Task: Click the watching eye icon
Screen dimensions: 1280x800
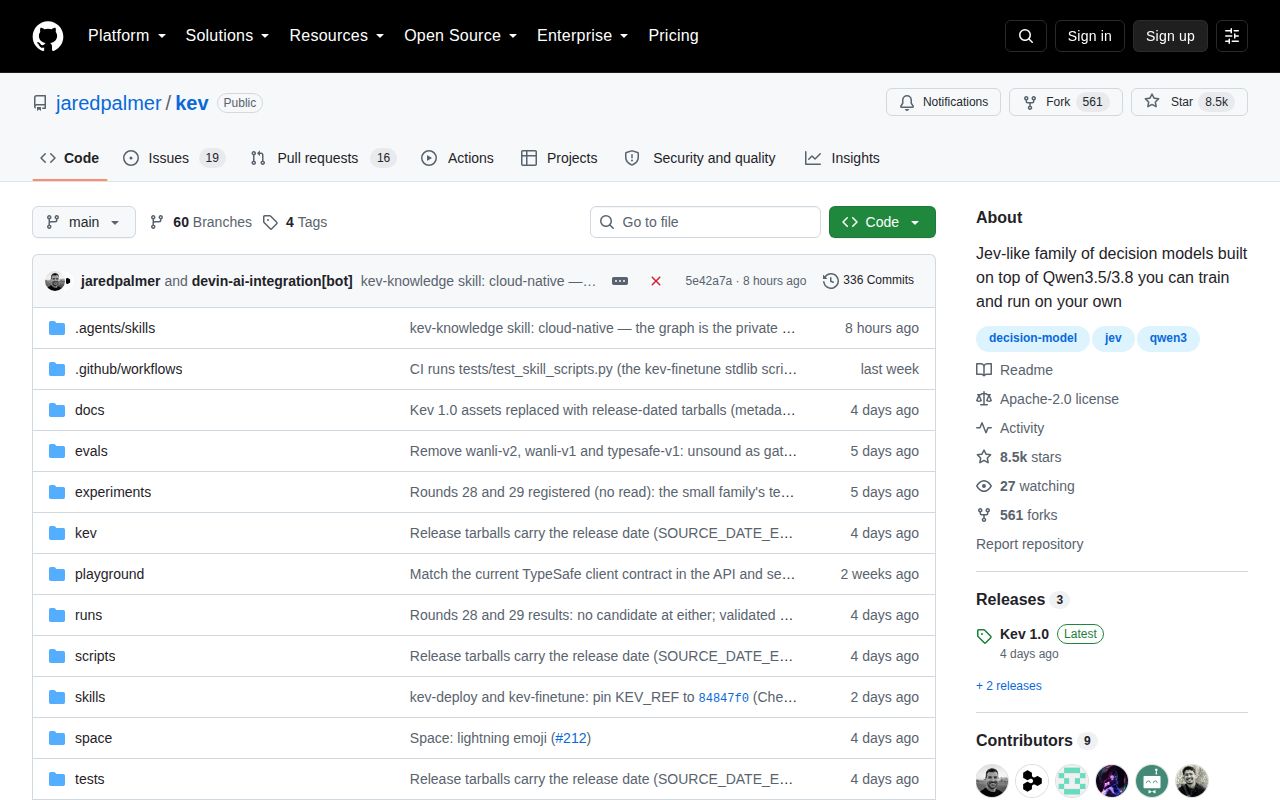Action: tap(984, 486)
